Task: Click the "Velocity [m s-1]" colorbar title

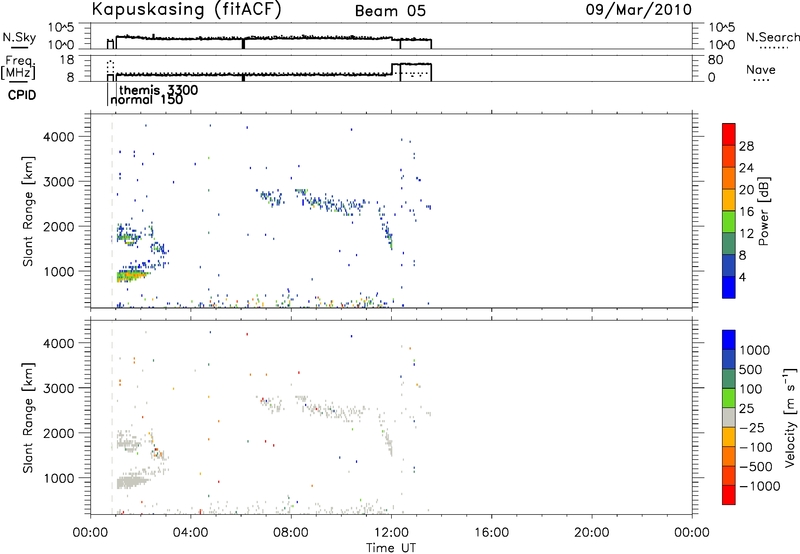Action: click(790, 417)
